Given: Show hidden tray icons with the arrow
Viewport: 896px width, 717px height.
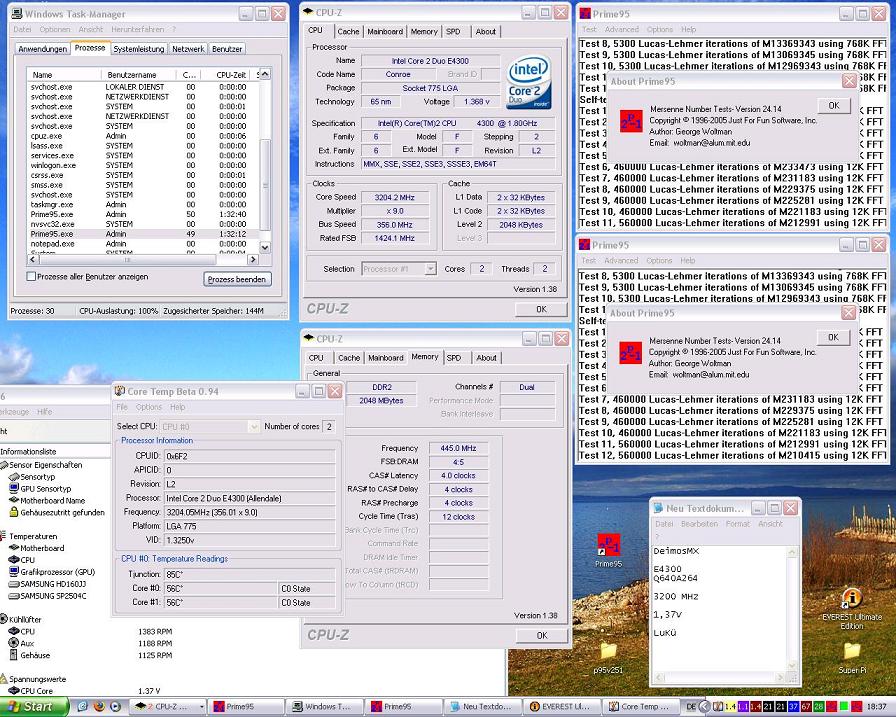Looking at the screenshot, I should [x=705, y=707].
